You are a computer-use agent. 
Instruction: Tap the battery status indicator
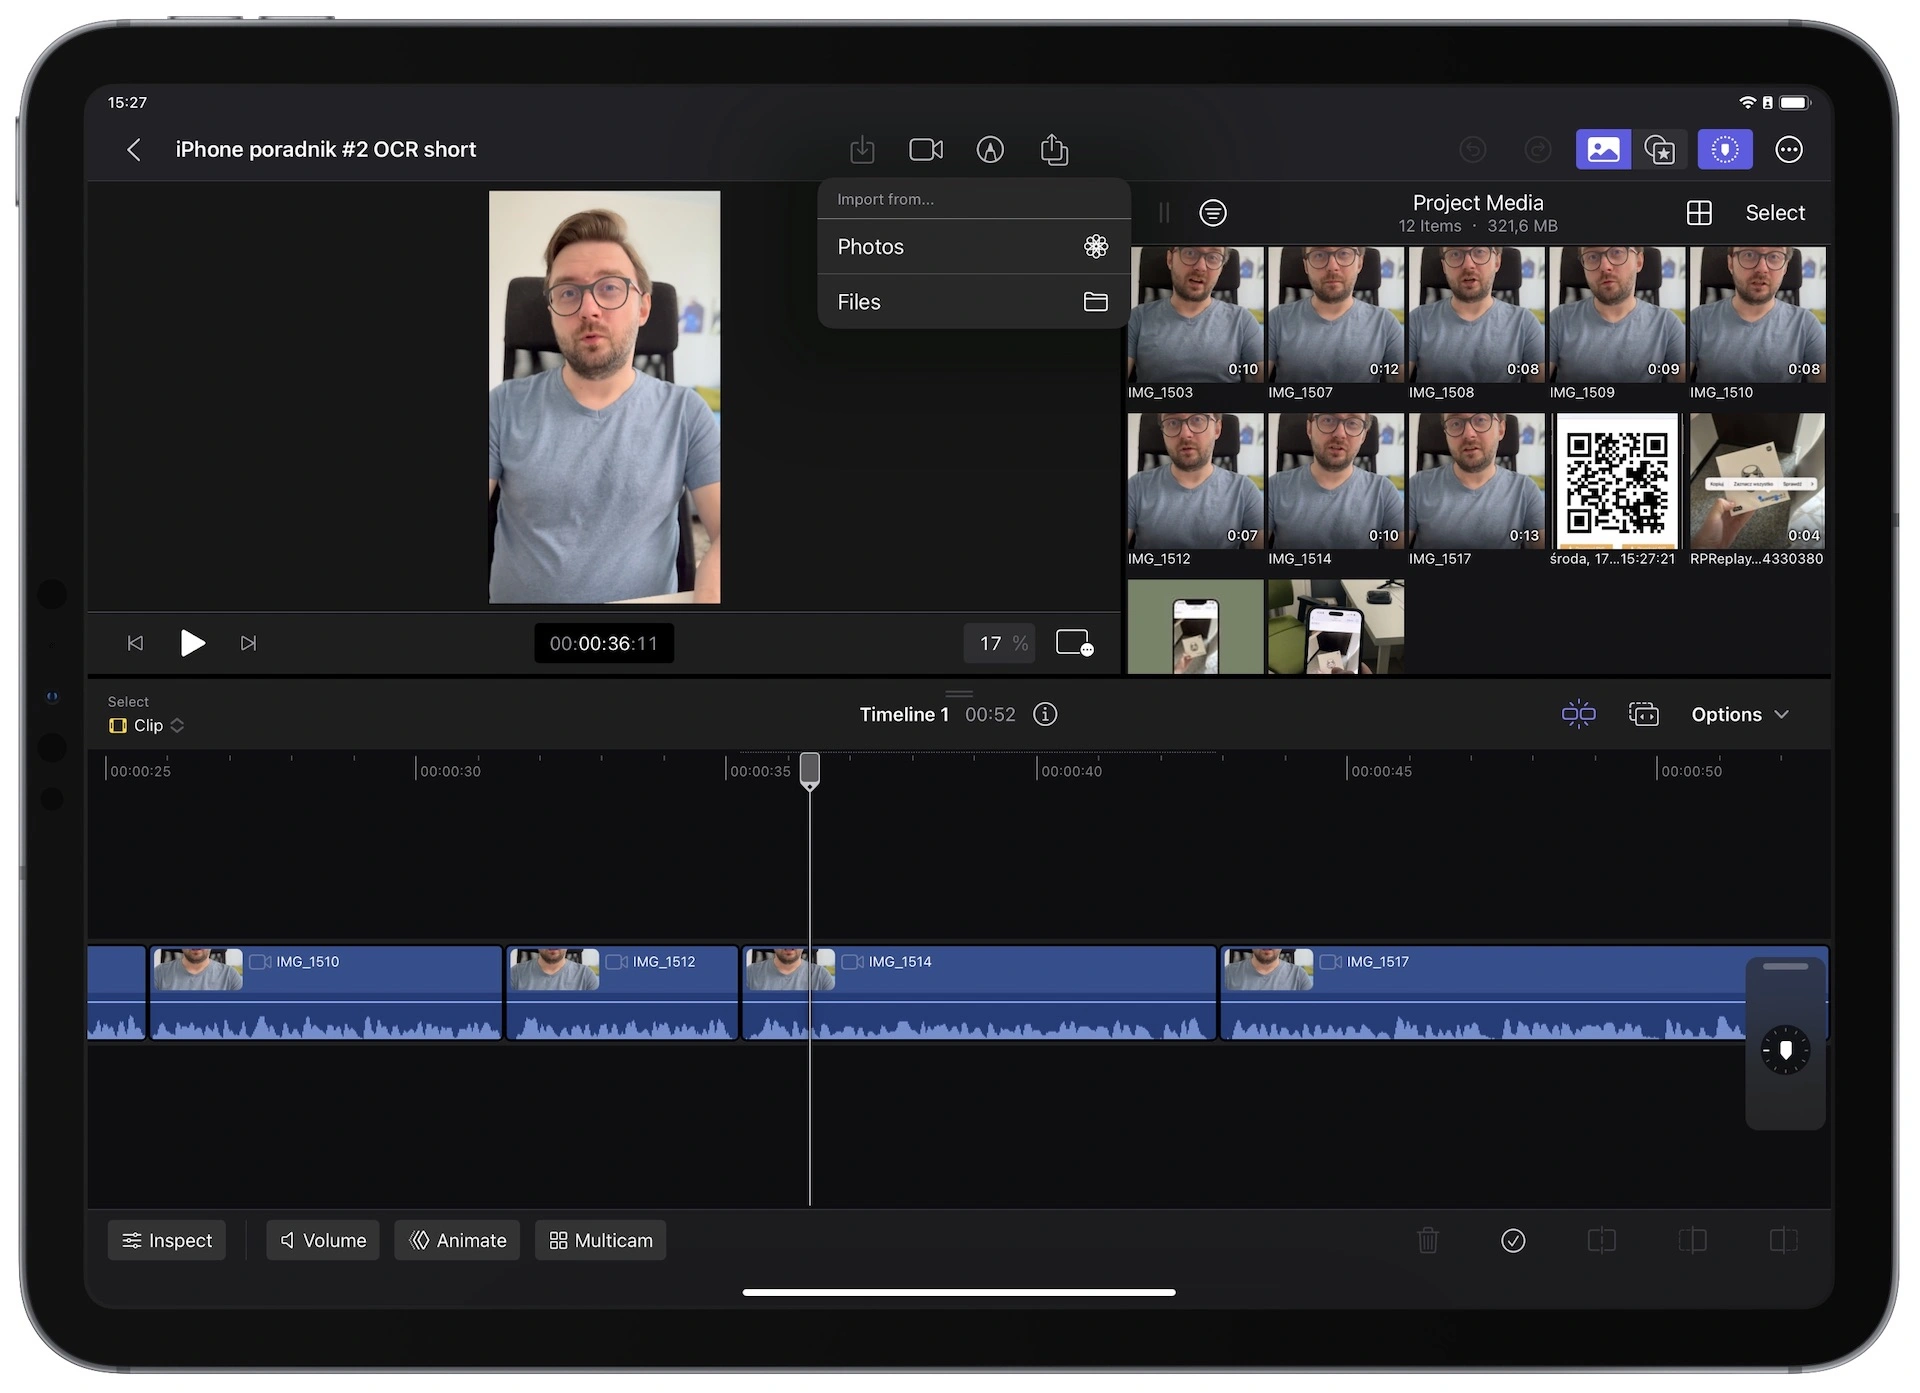pos(1795,102)
